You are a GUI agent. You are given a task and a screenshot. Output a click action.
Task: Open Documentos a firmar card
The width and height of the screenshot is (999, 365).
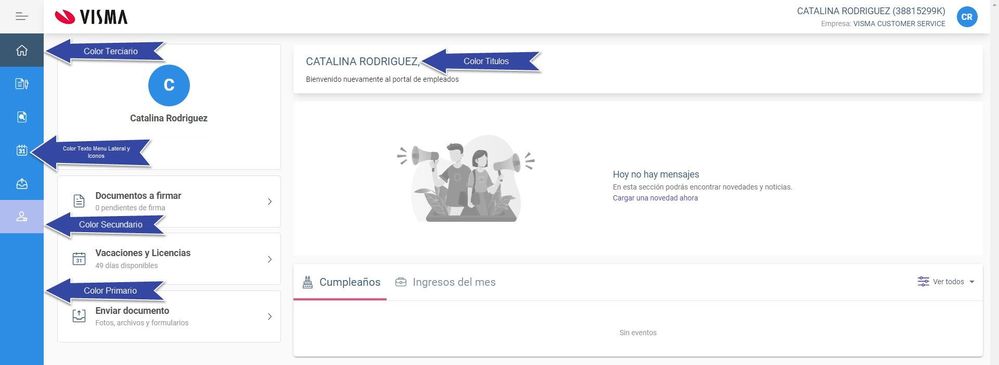click(169, 201)
